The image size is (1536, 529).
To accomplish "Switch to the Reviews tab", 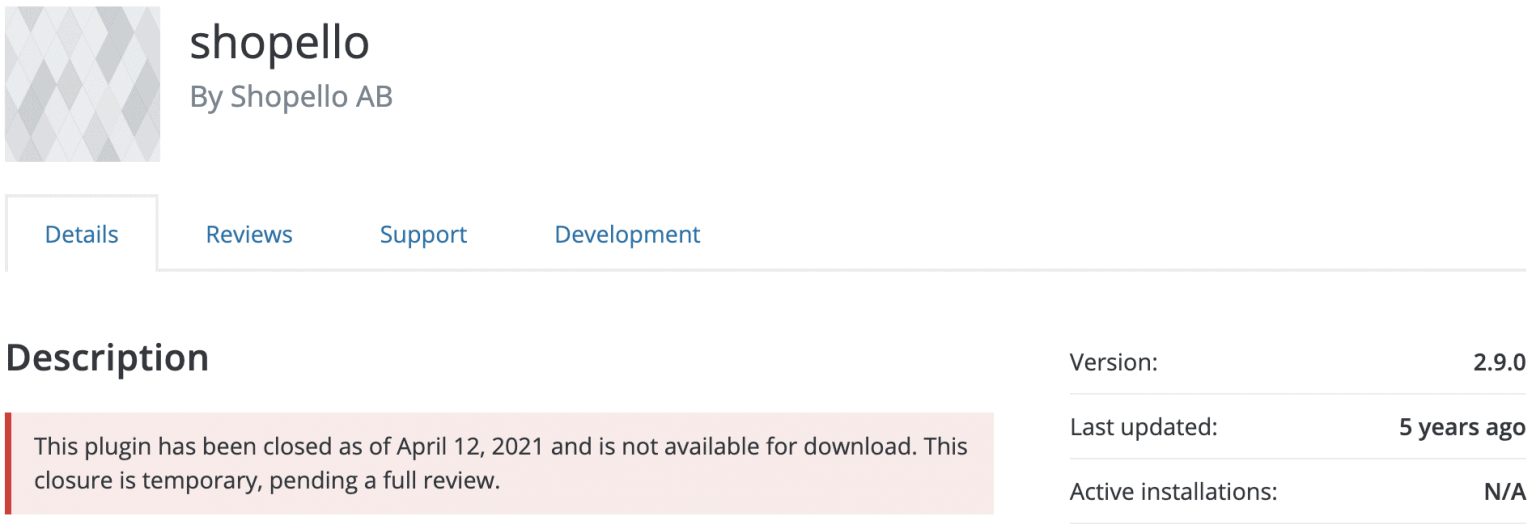I will point(249,234).
